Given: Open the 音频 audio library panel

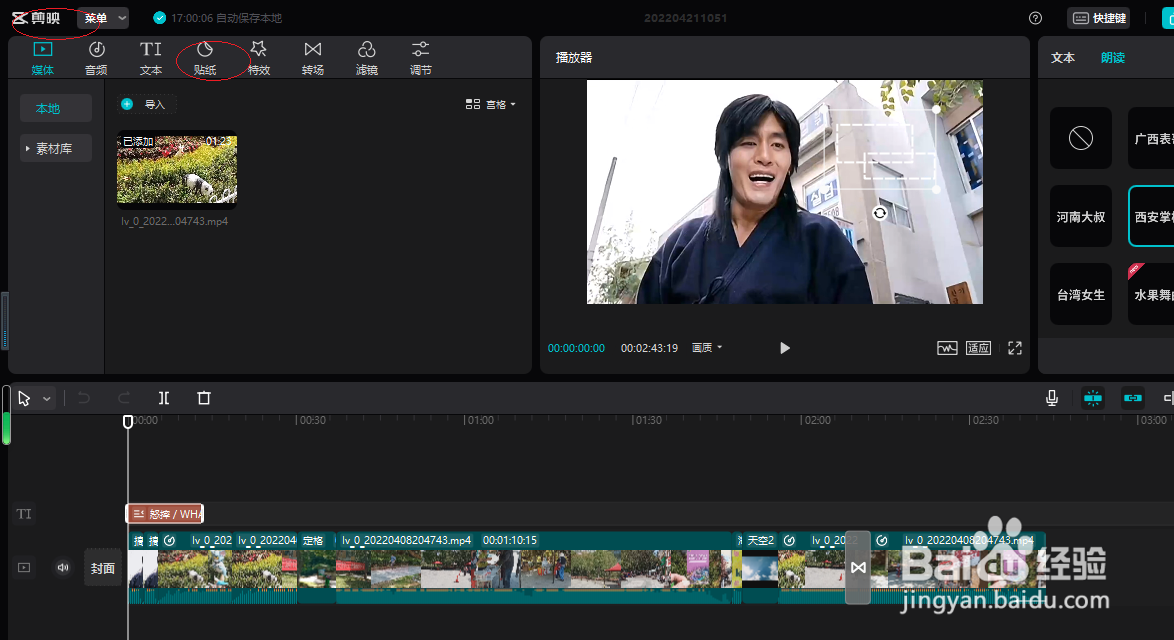Looking at the screenshot, I should pos(95,57).
